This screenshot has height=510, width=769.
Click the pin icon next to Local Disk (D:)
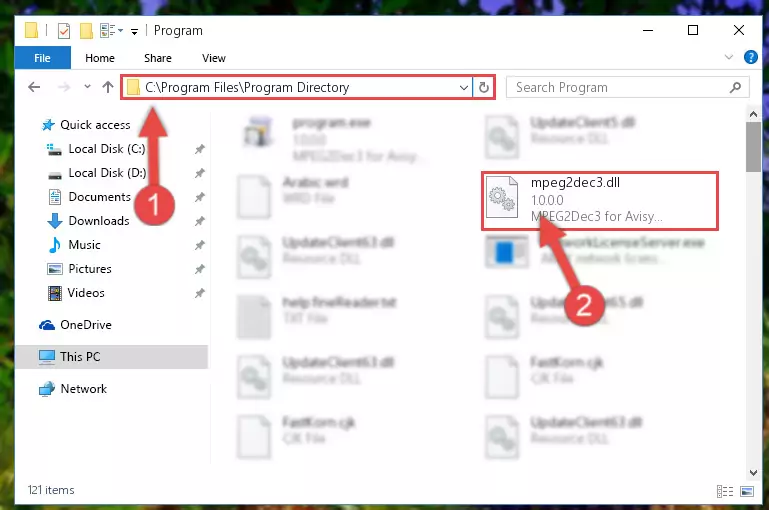[x=199, y=173]
